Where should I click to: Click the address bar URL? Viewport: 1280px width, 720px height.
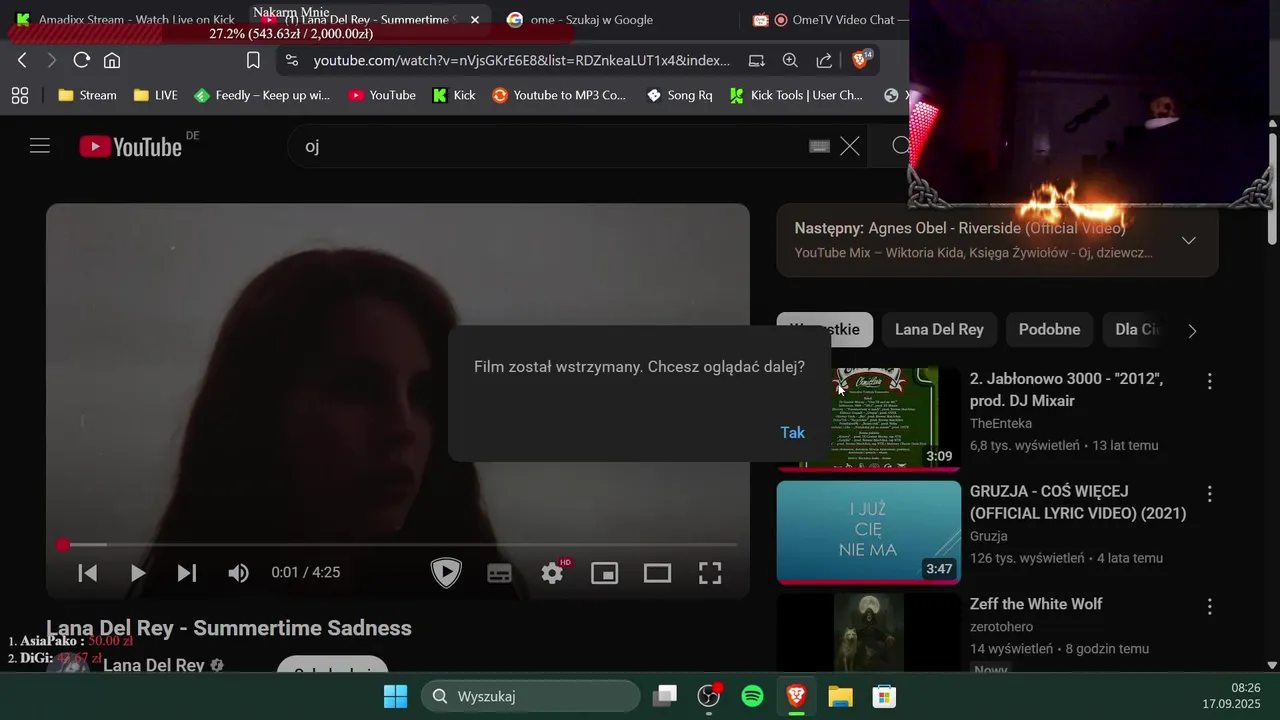pos(521,60)
